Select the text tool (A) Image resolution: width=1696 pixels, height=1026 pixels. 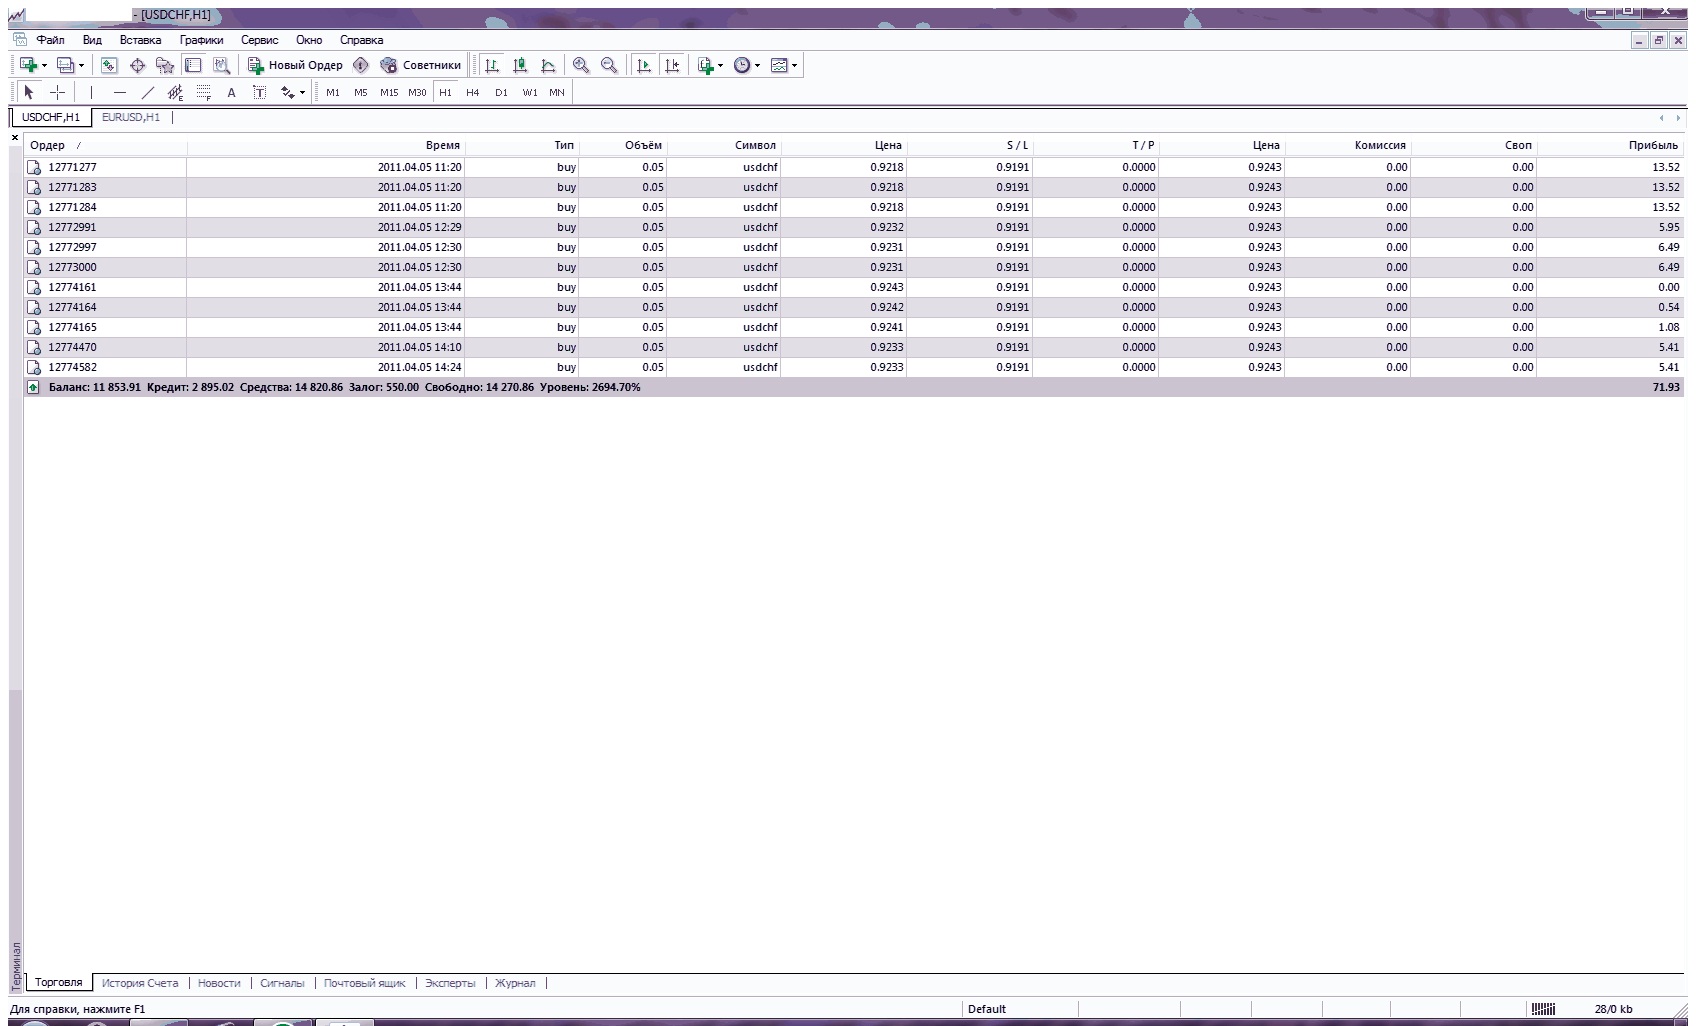tap(231, 92)
